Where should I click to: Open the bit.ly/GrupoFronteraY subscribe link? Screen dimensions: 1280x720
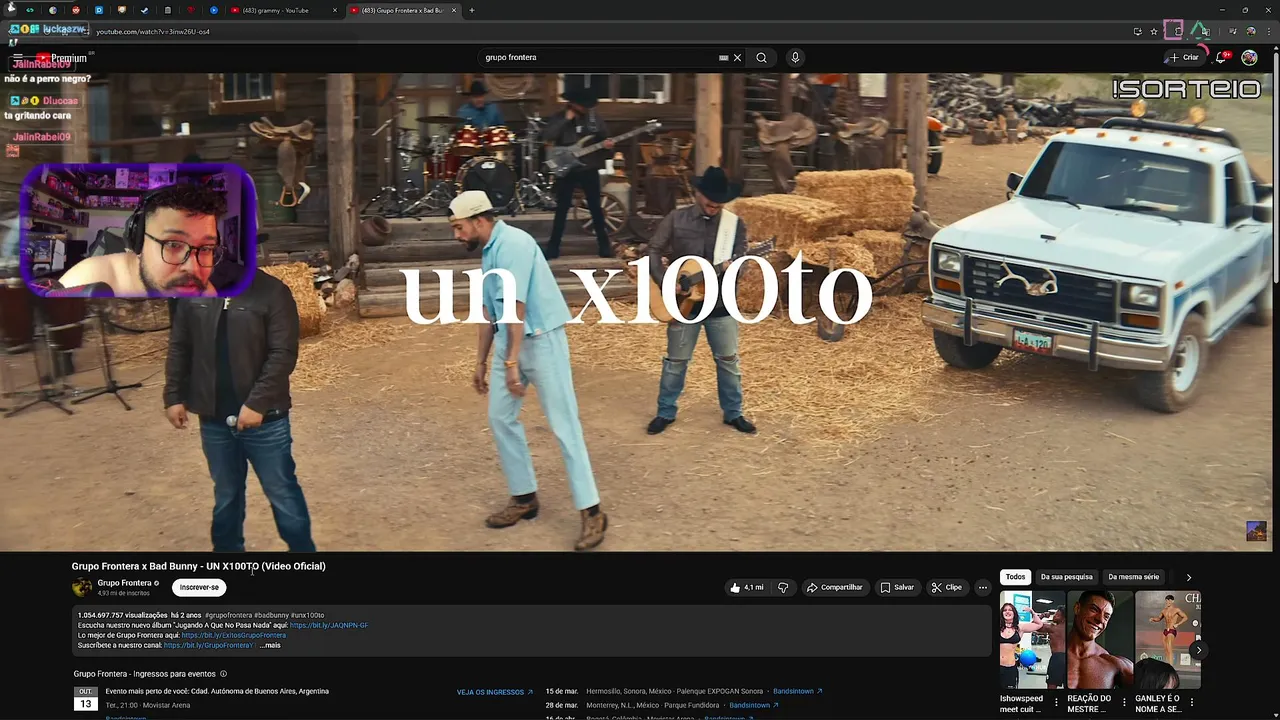click(209, 645)
